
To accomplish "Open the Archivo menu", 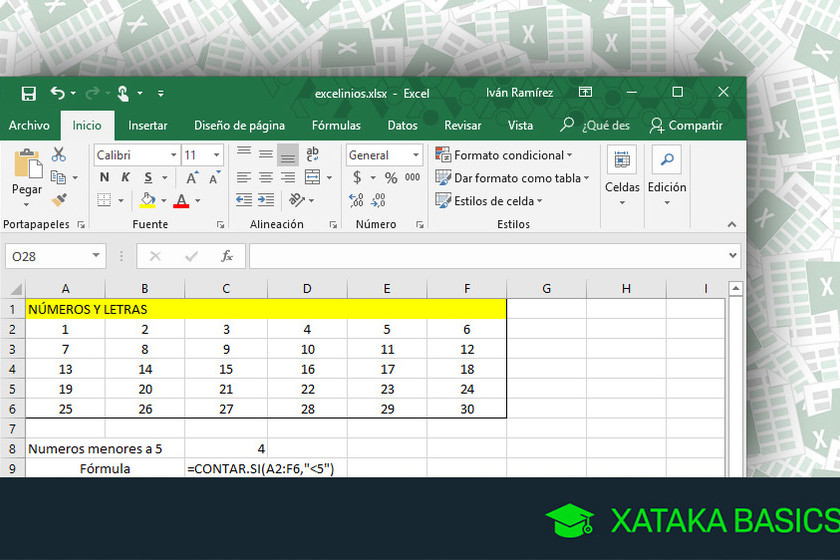I will point(29,125).
